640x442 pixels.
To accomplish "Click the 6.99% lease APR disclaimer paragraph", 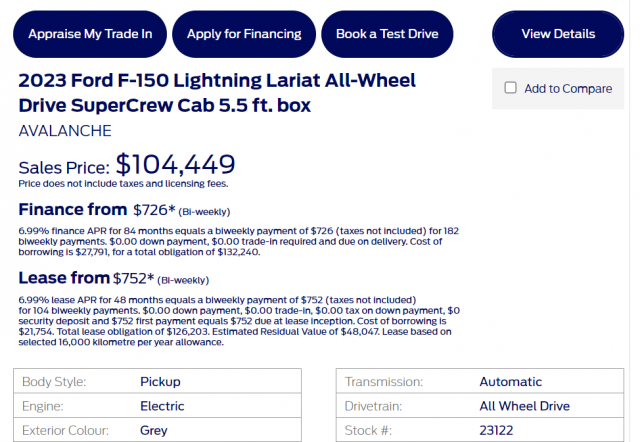I will 235,320.
